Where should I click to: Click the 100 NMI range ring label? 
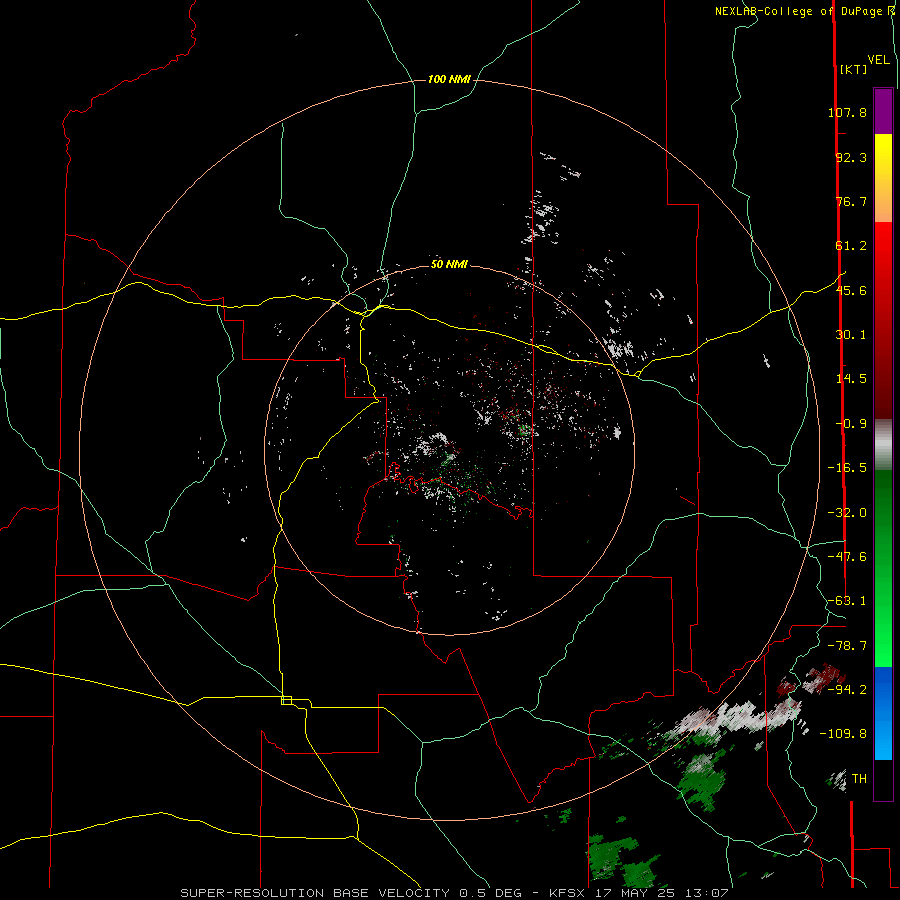[x=449, y=79]
